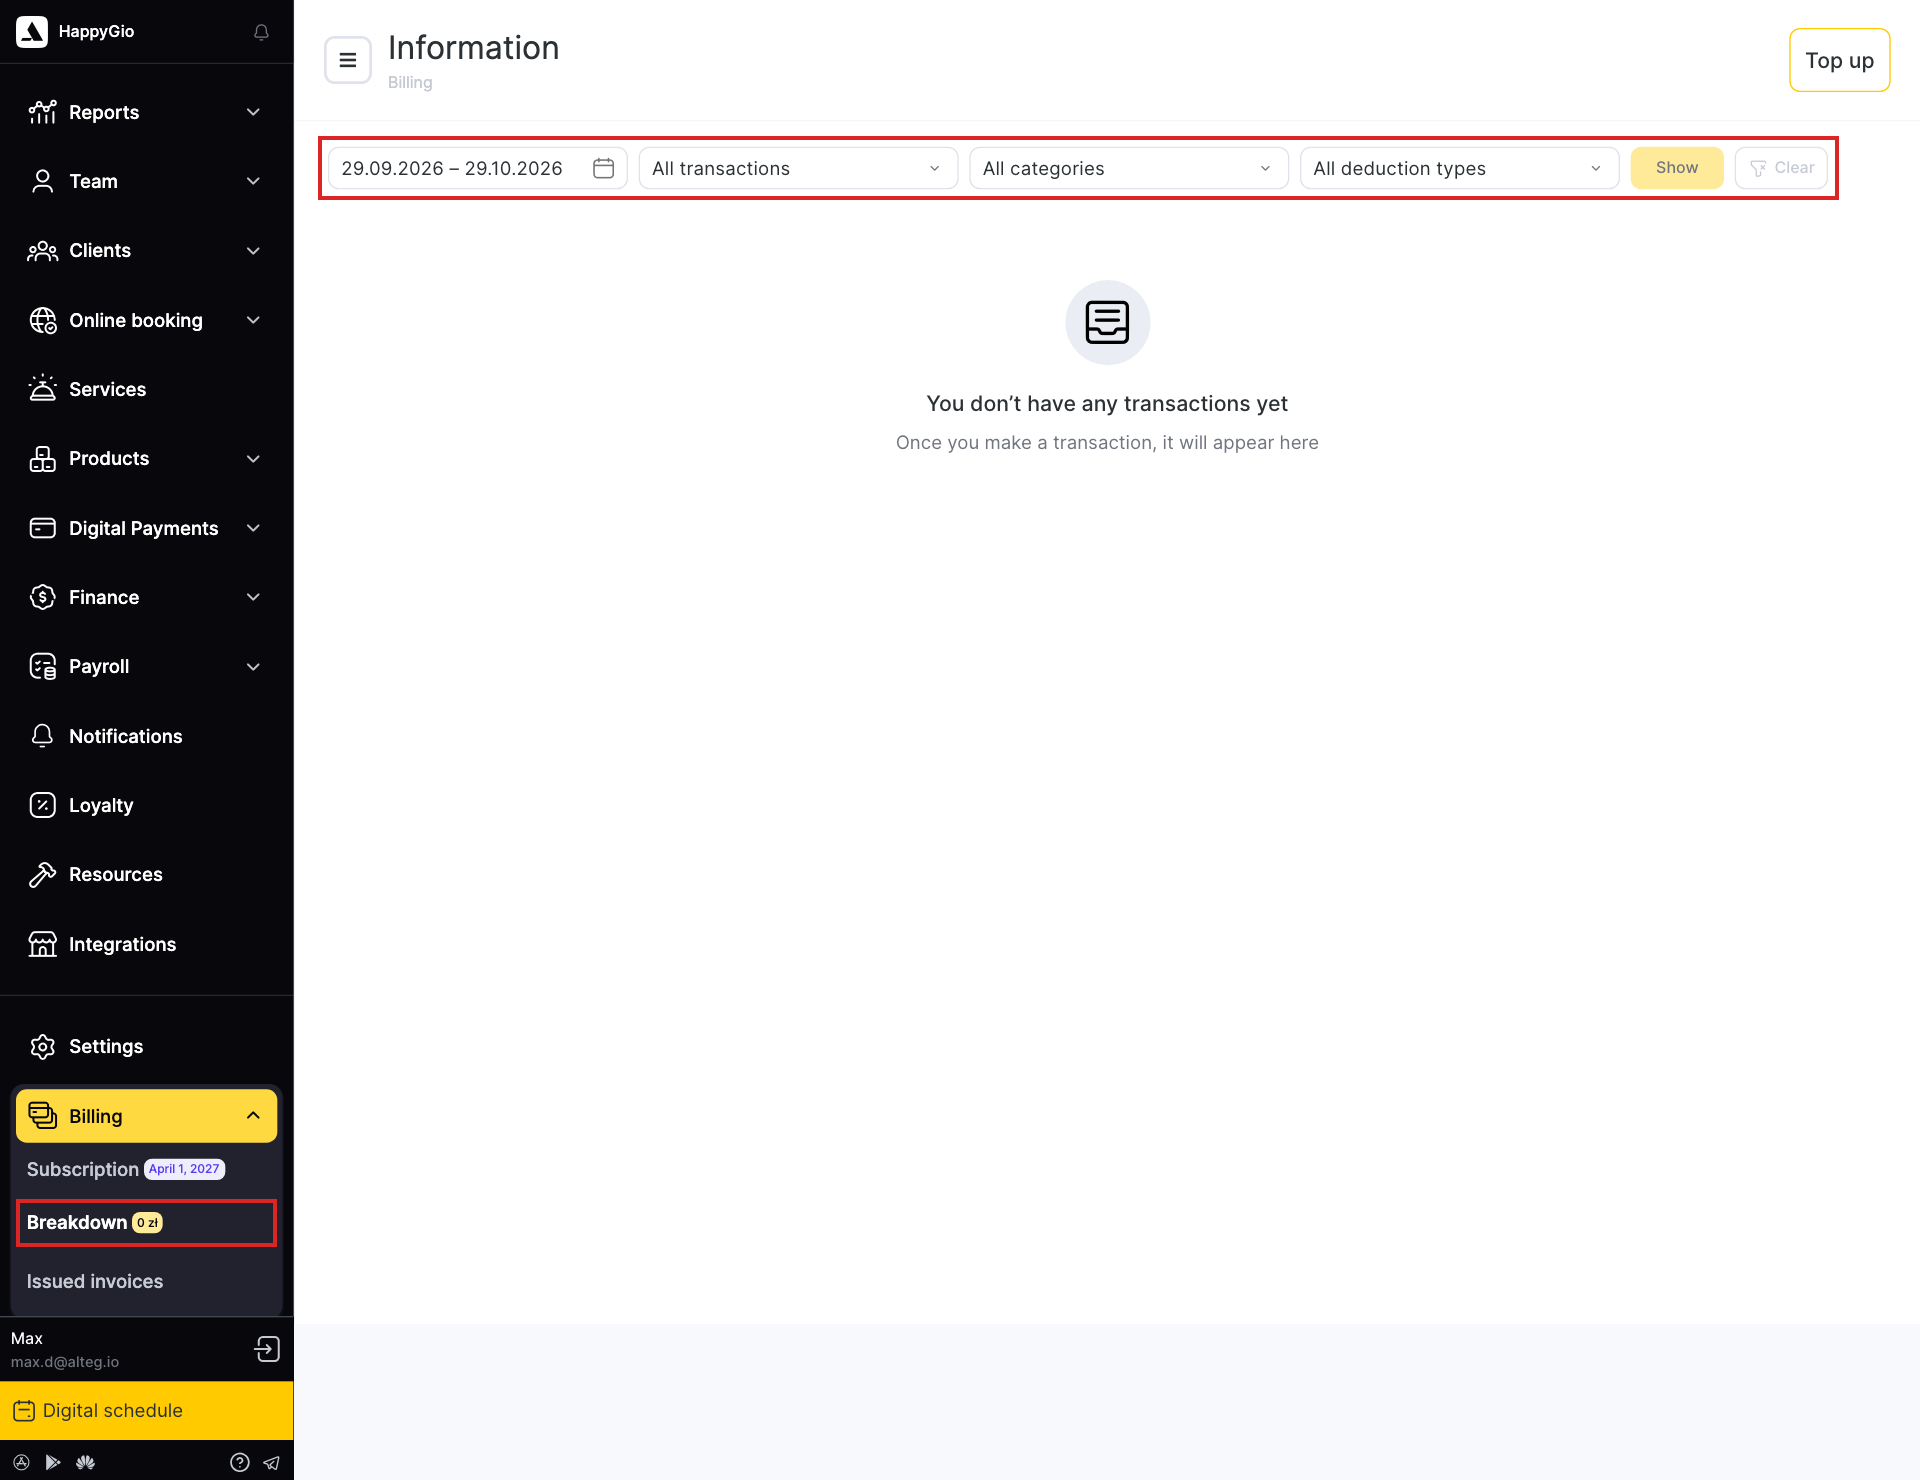The width and height of the screenshot is (1920, 1480).
Task: Open the All categories dropdown
Action: (x=1128, y=168)
